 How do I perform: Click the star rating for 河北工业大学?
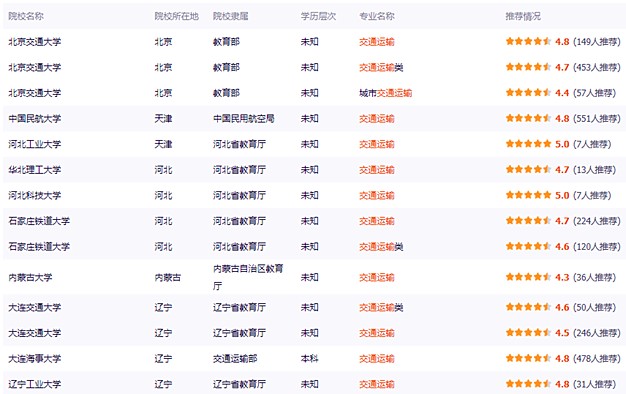click(528, 144)
